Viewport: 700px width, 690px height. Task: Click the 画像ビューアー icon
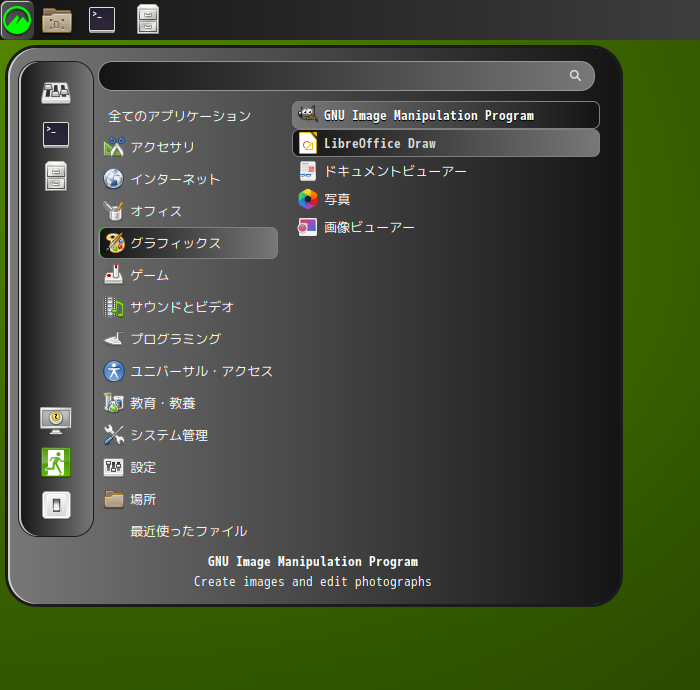click(x=308, y=227)
